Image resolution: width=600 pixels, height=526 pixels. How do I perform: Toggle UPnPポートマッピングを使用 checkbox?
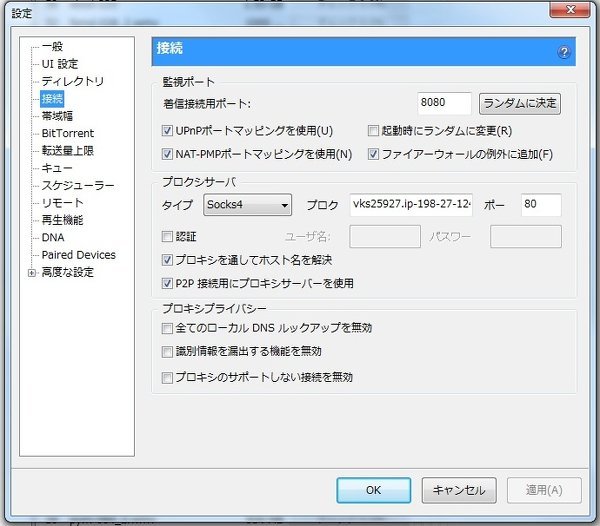point(168,130)
